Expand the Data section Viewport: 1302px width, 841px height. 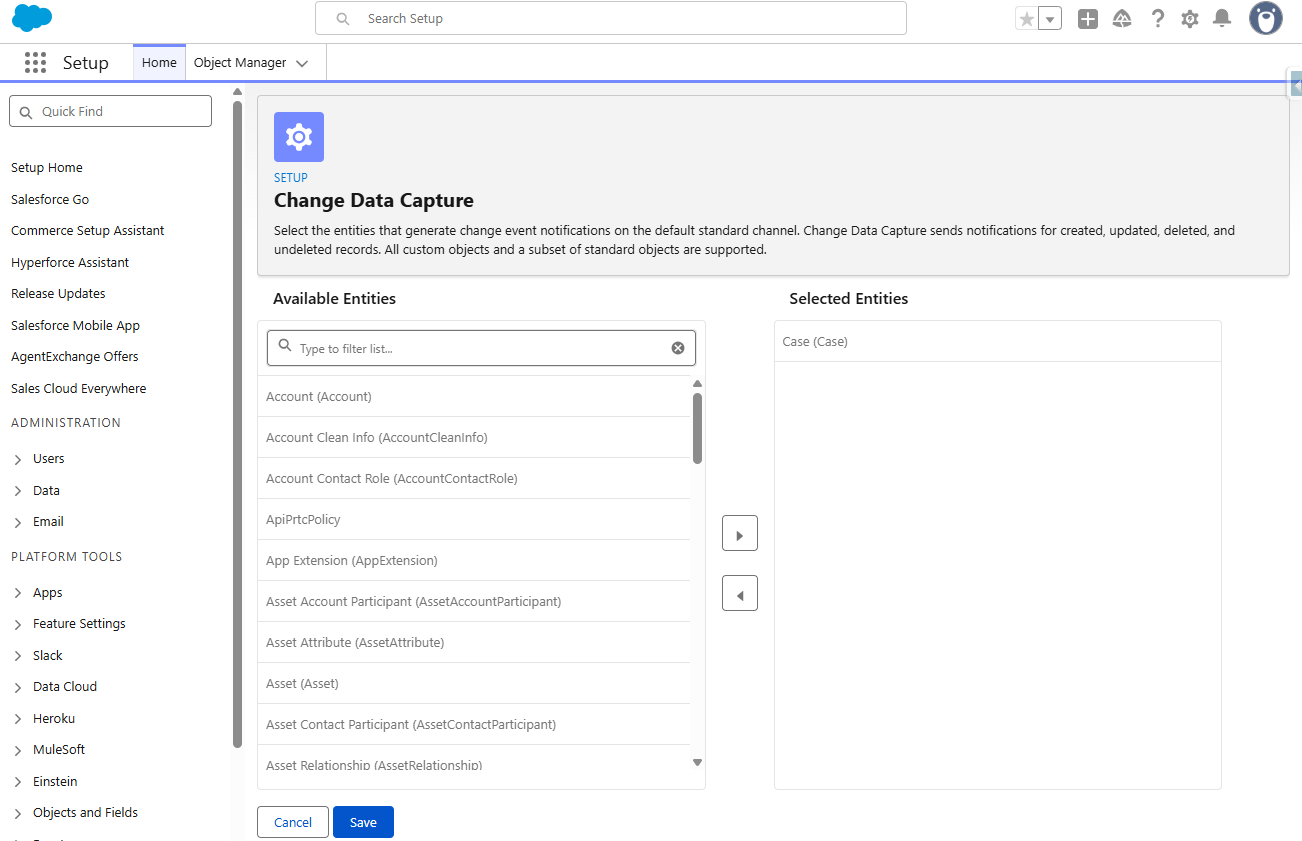(18, 491)
